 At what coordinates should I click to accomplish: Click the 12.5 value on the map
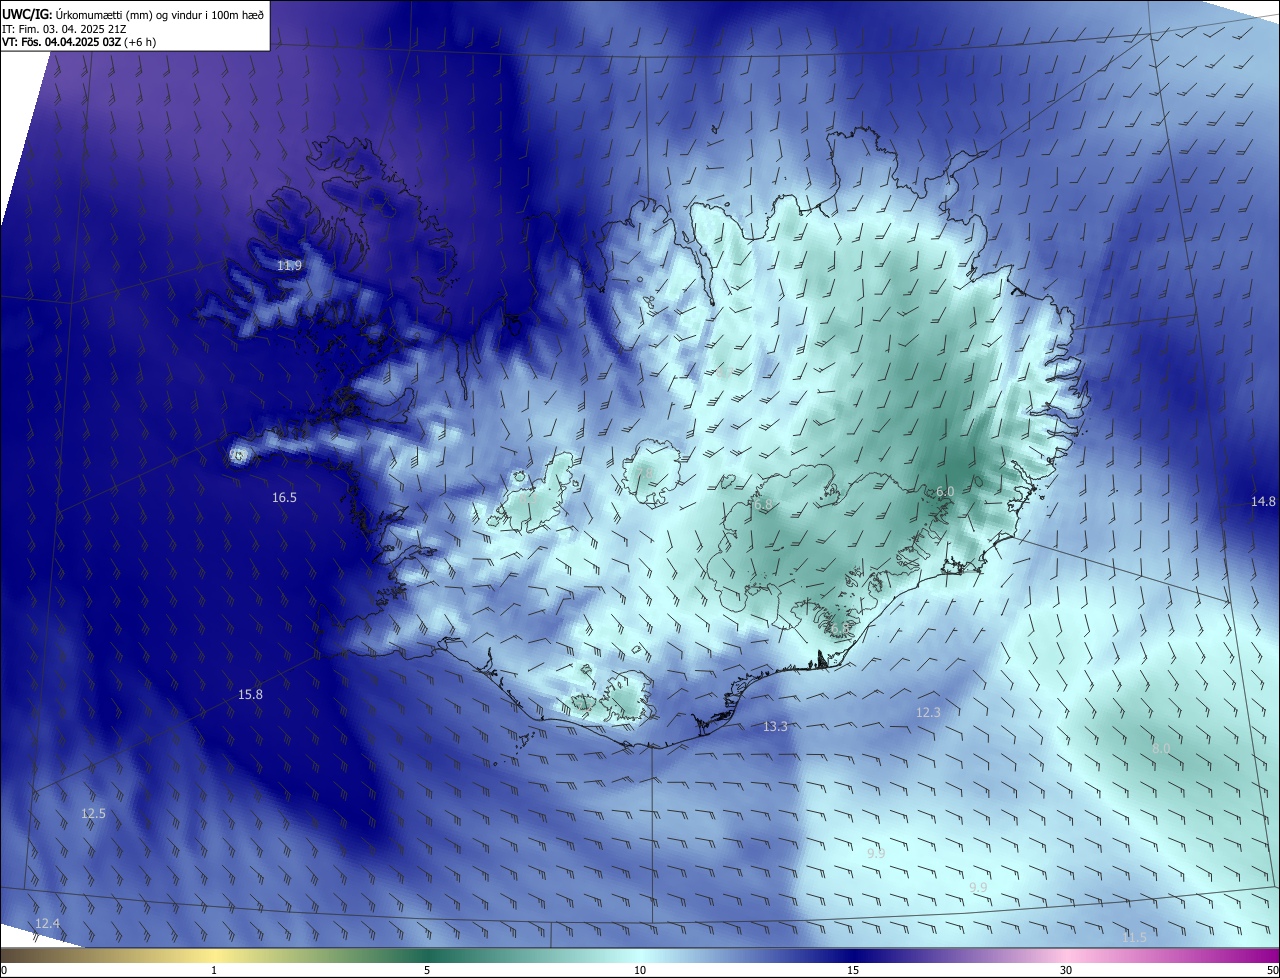tap(93, 814)
